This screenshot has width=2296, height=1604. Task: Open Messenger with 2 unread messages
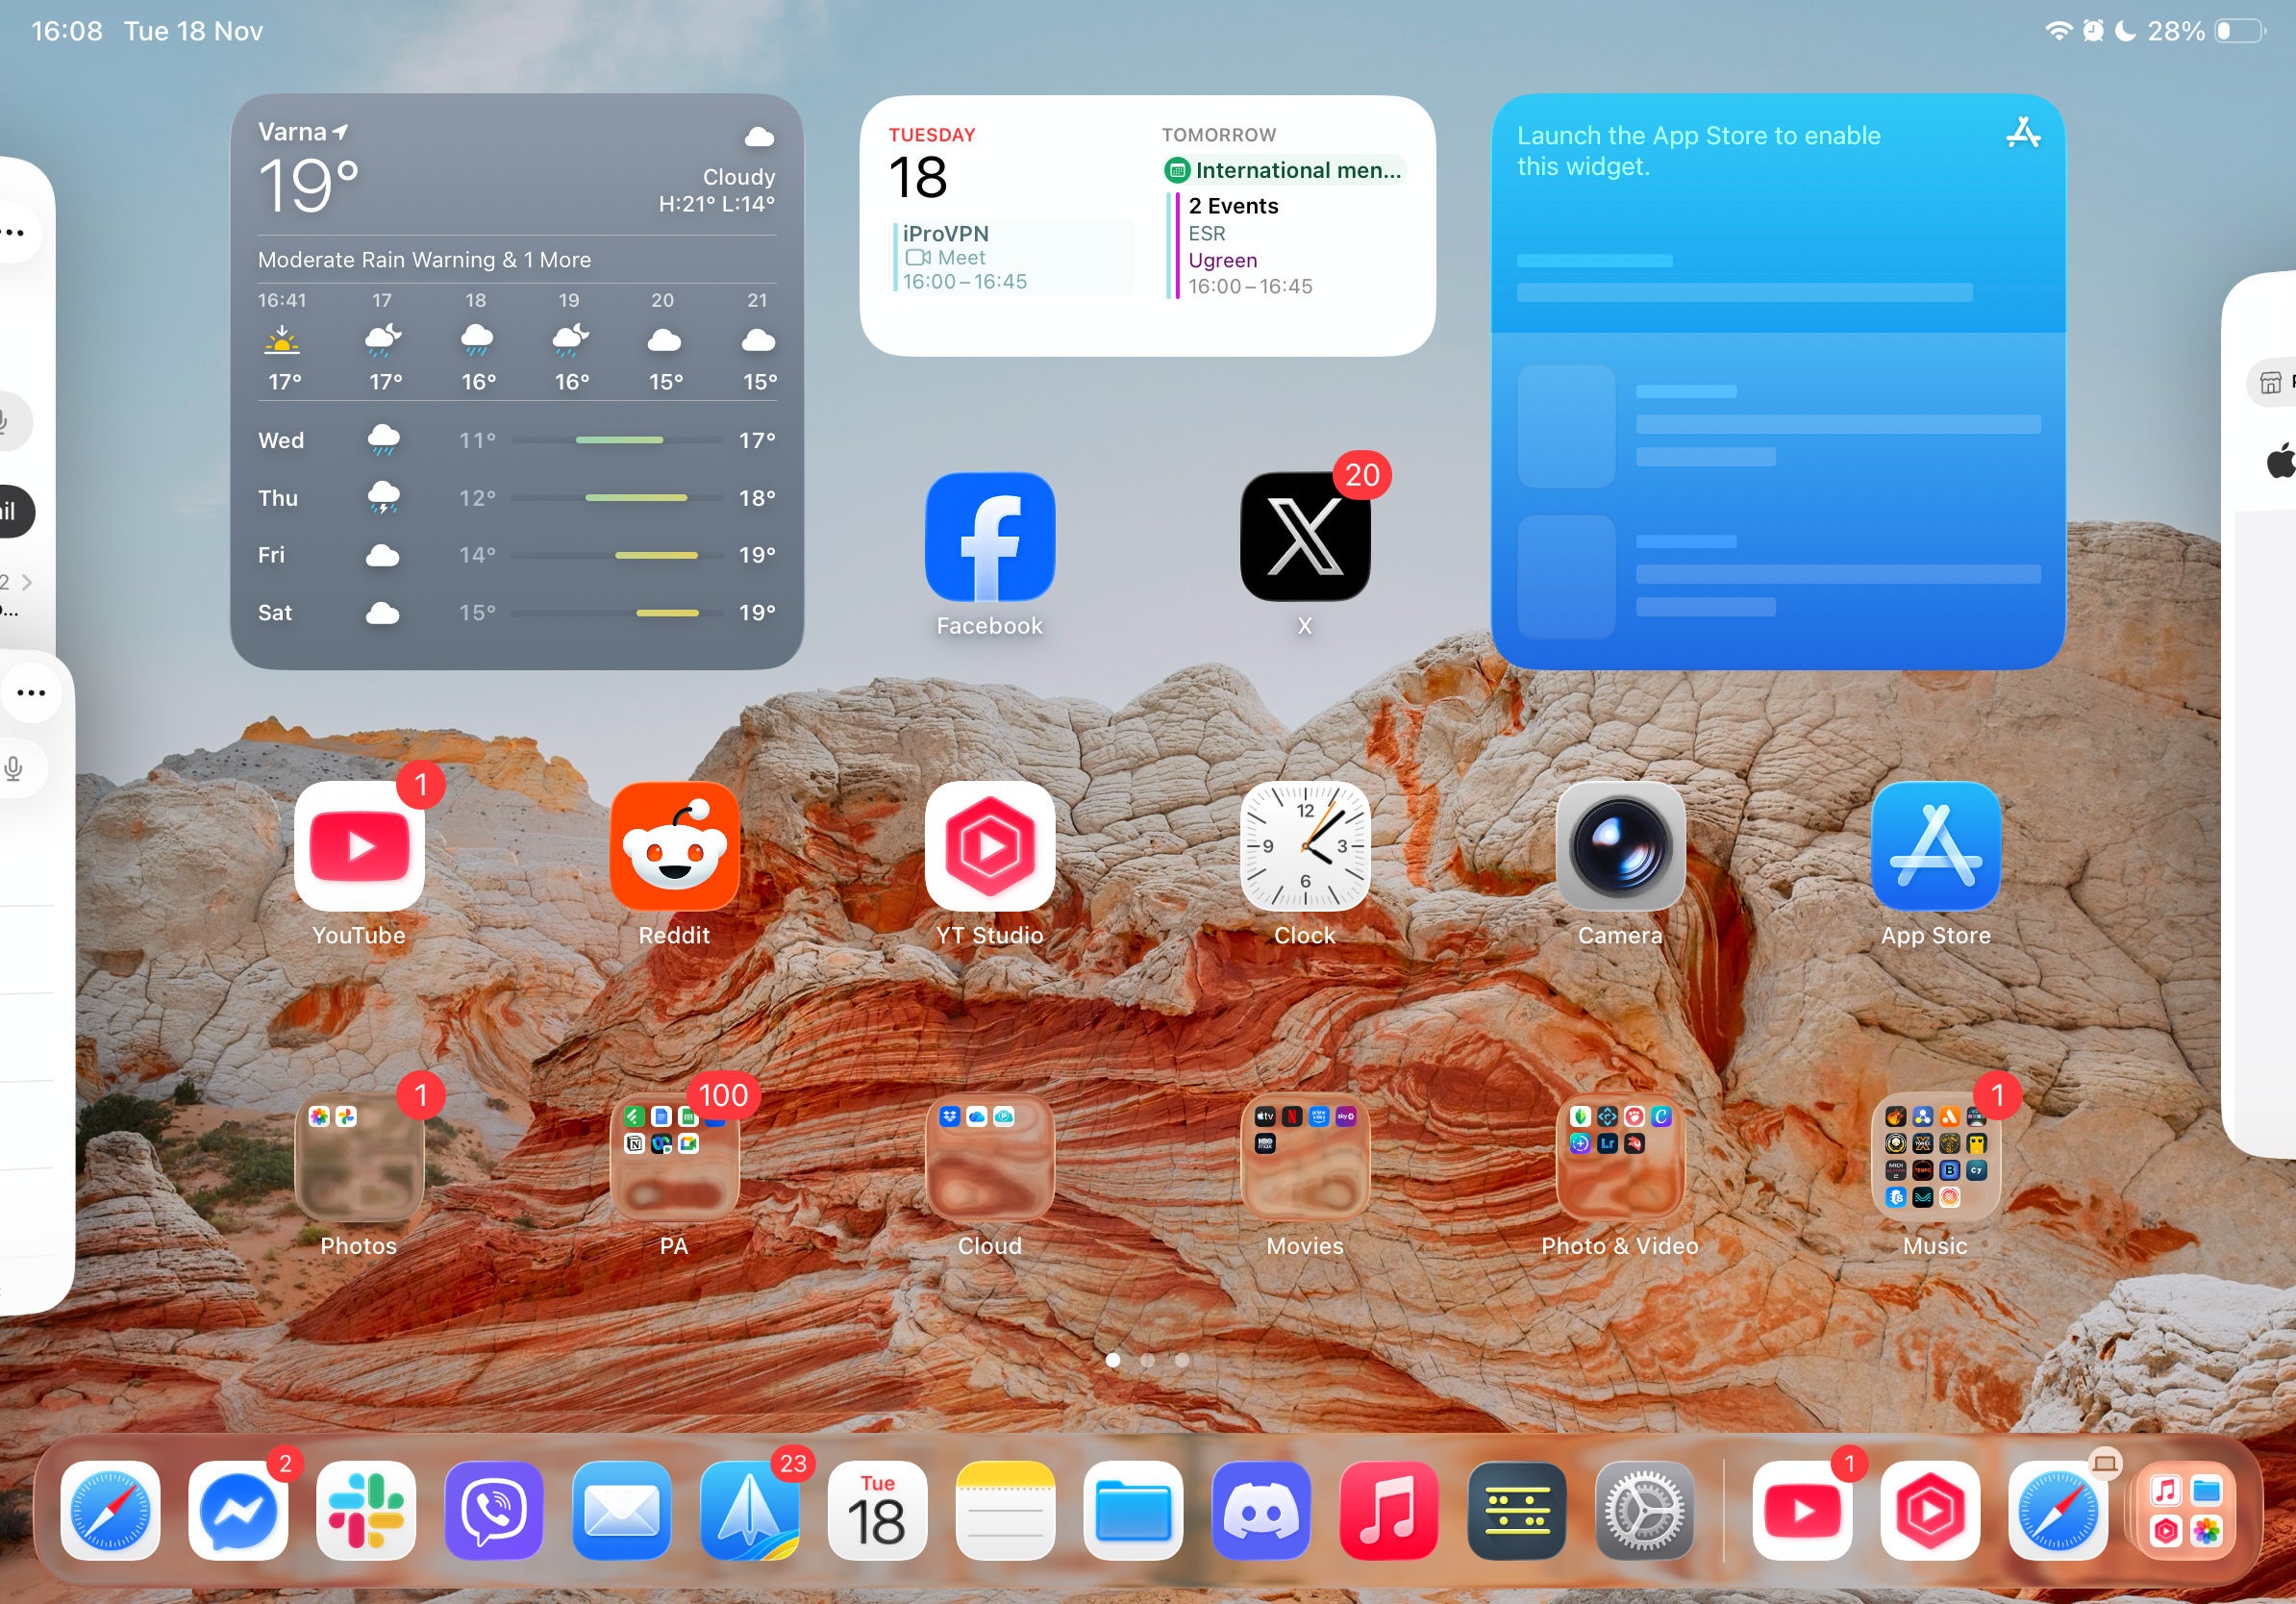(x=237, y=1512)
